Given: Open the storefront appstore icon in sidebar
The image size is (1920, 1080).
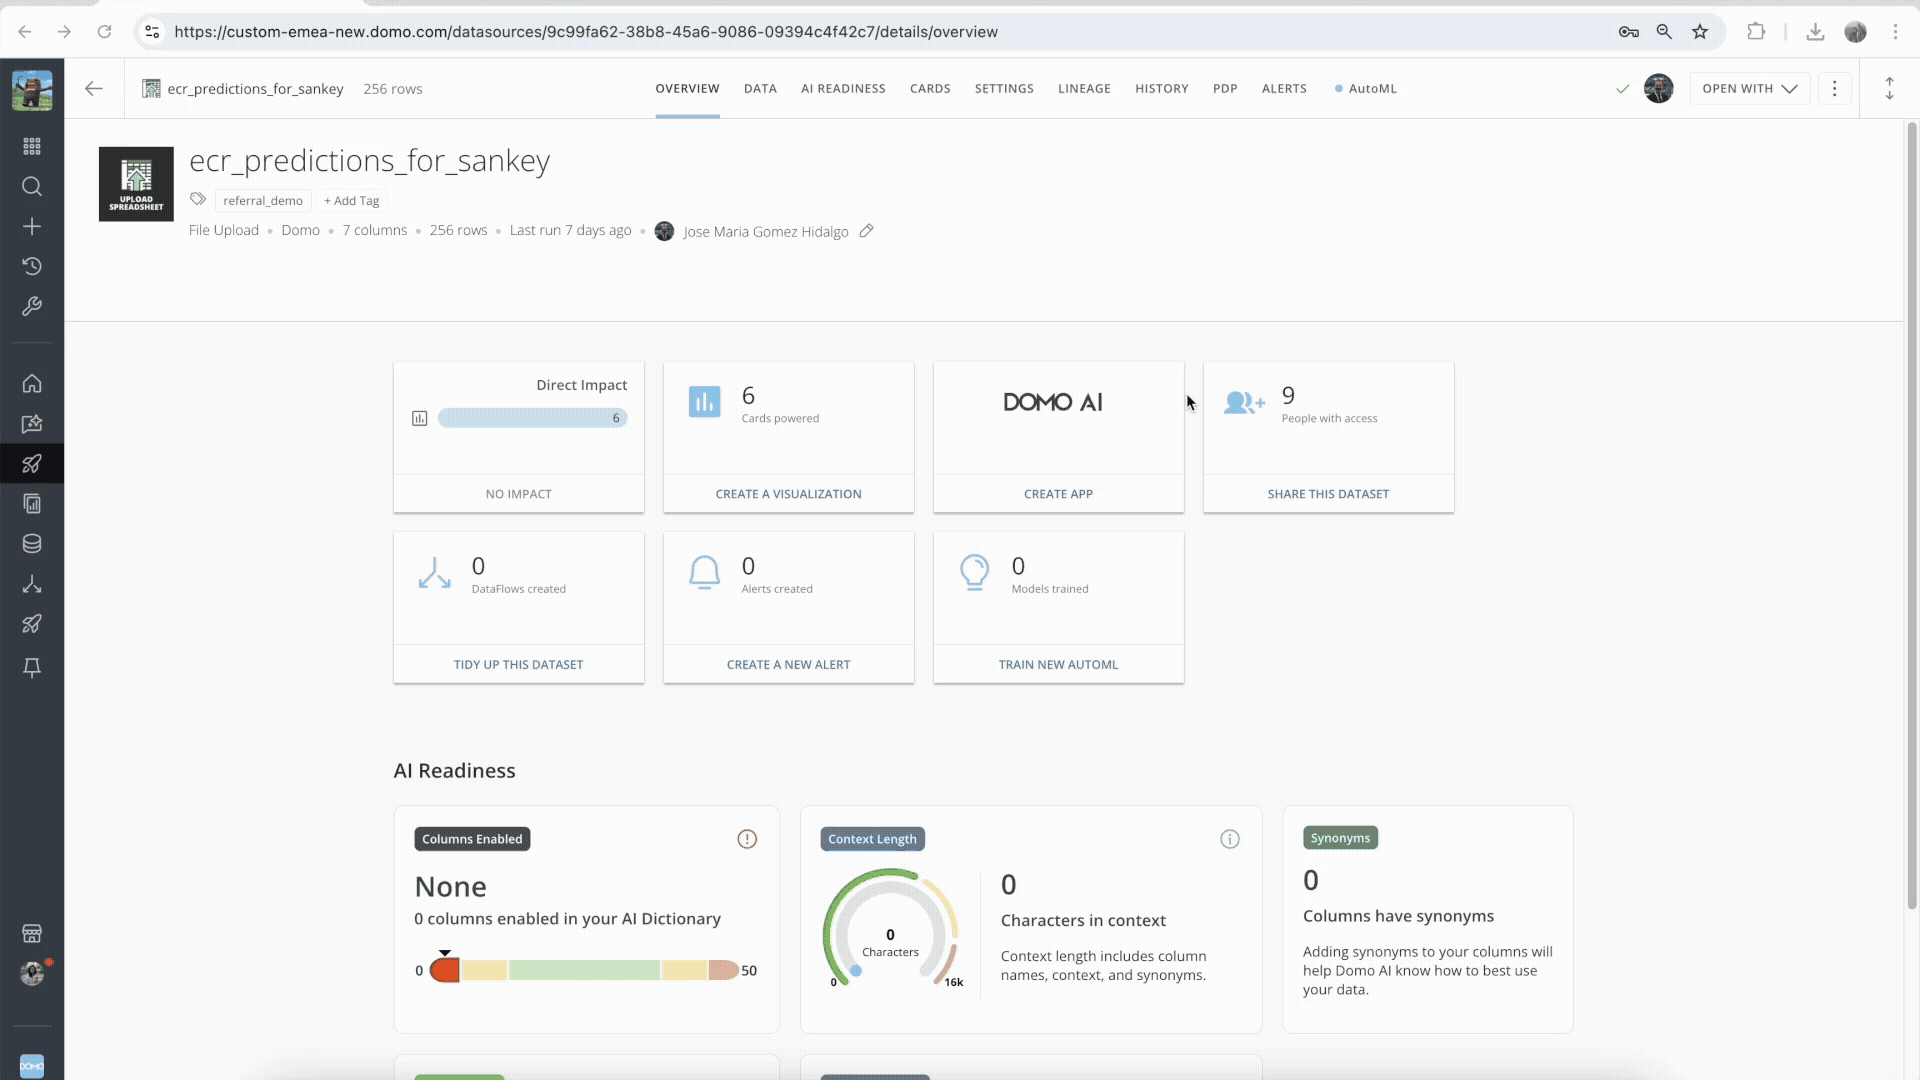Looking at the screenshot, I should click(32, 934).
